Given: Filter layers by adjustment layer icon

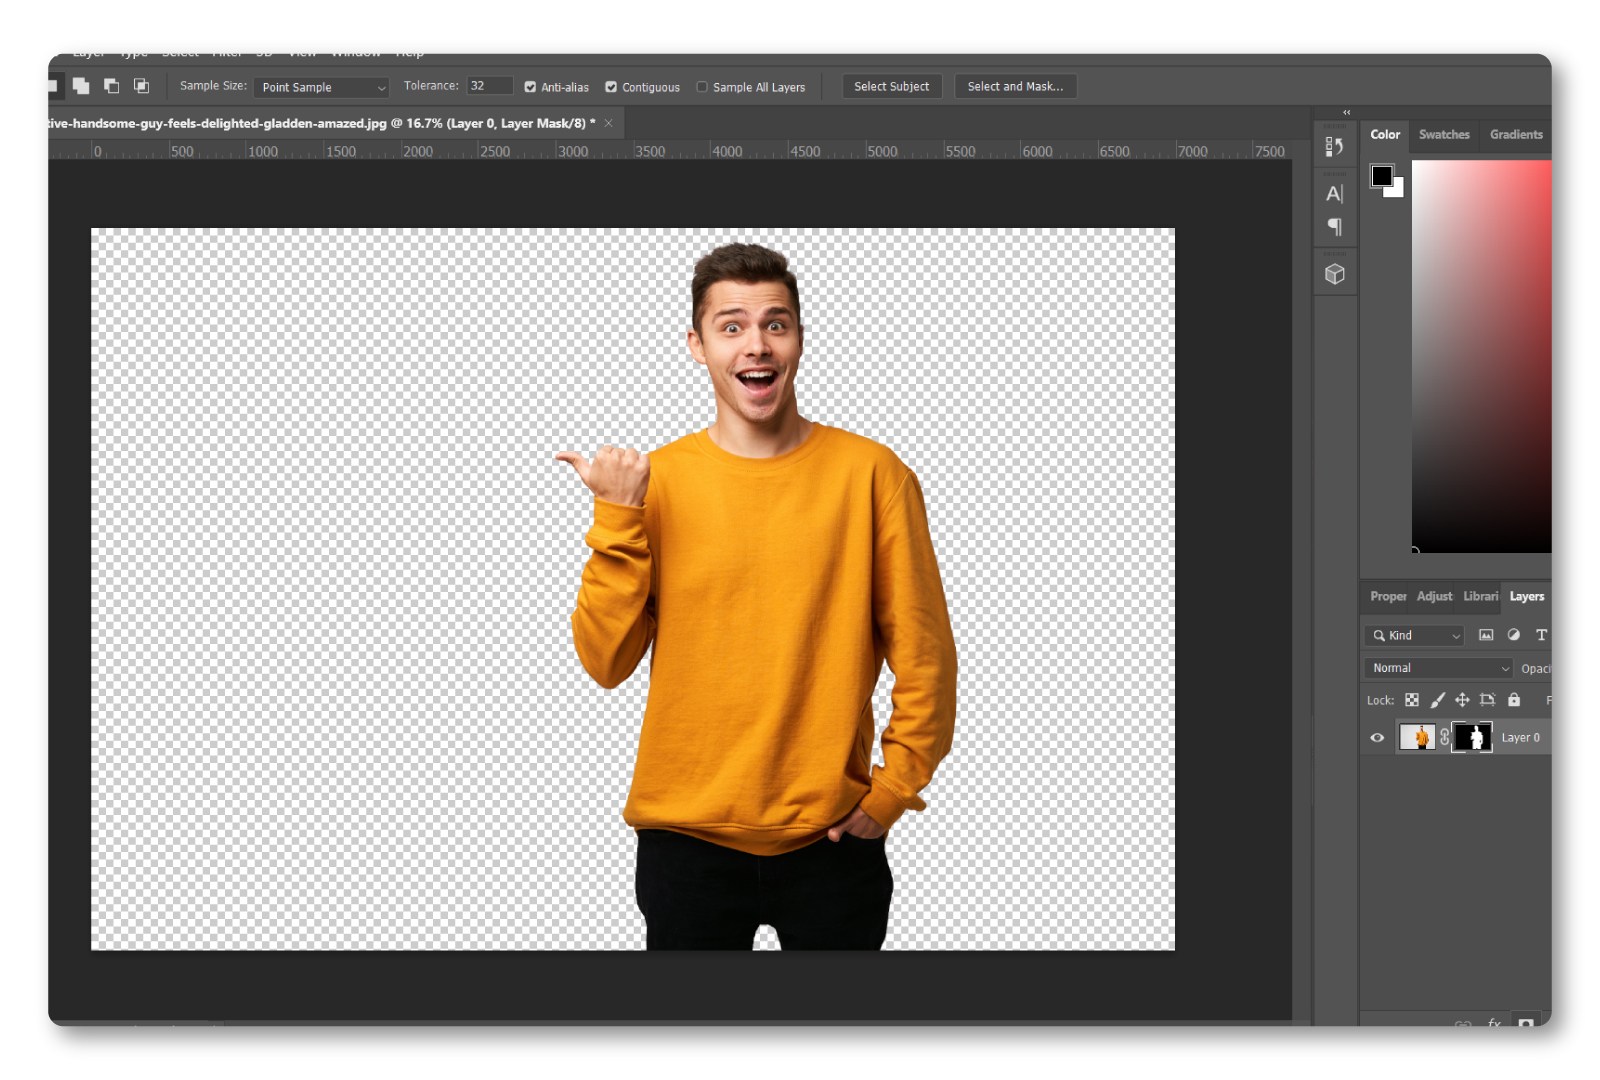Looking at the screenshot, I should pos(1513,635).
